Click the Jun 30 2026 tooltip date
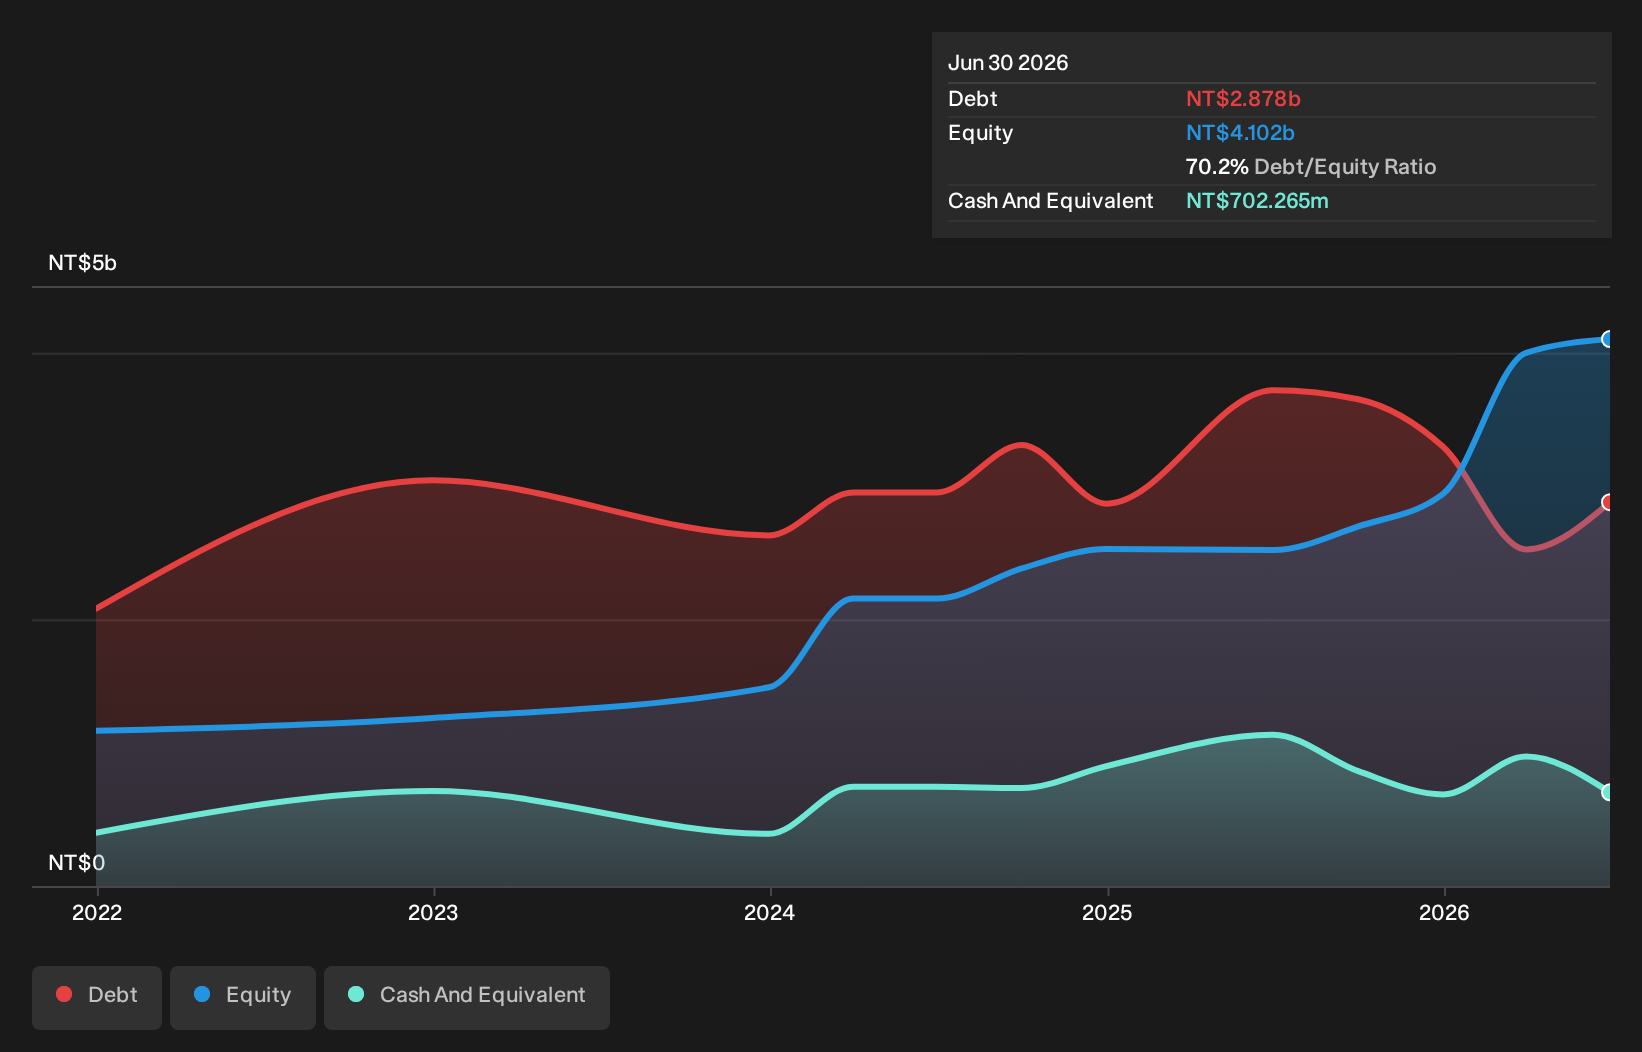 [x=1008, y=63]
